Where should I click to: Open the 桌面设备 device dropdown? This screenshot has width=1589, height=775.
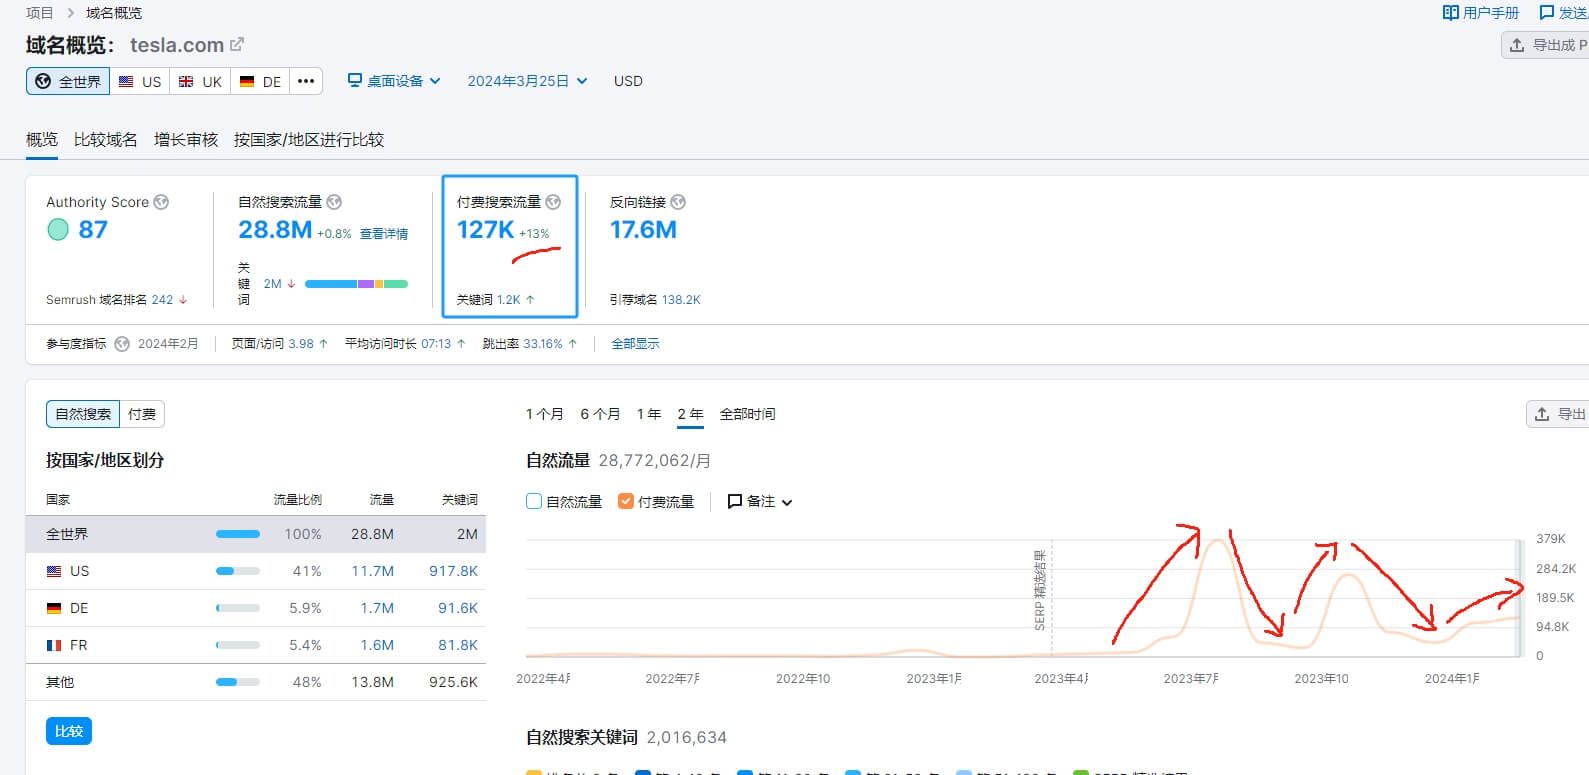(x=394, y=81)
